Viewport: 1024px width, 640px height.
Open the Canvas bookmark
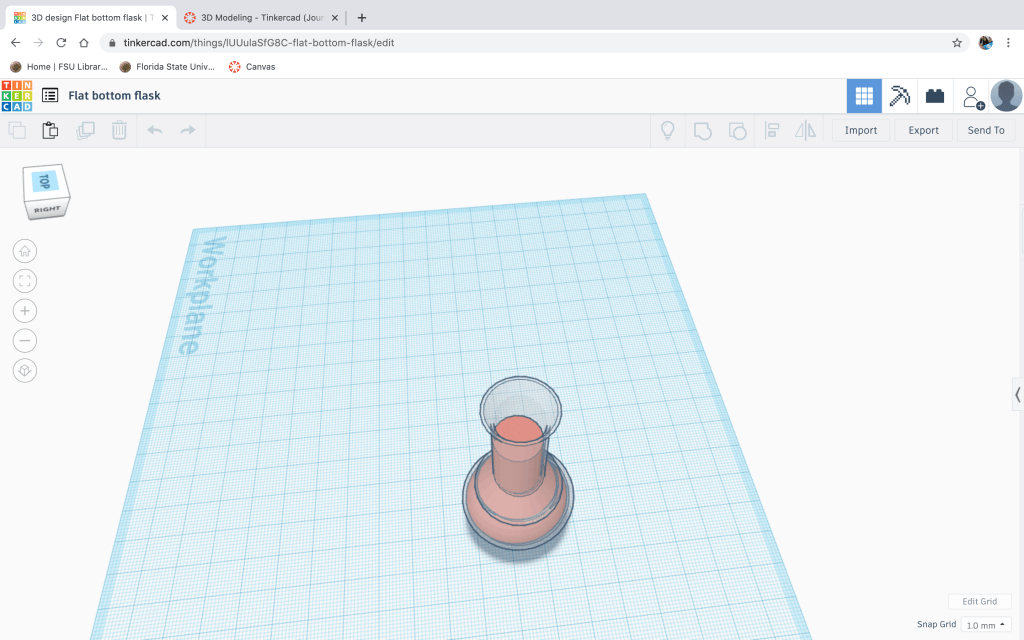click(x=252, y=67)
